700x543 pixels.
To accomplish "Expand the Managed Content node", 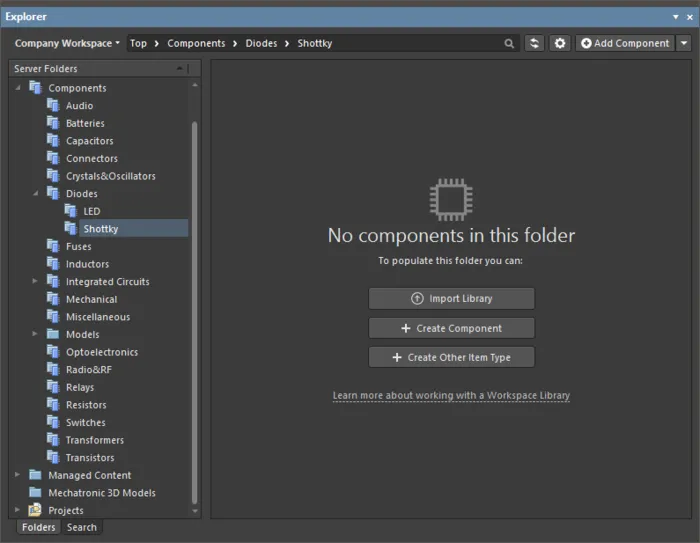I will tap(17, 474).
